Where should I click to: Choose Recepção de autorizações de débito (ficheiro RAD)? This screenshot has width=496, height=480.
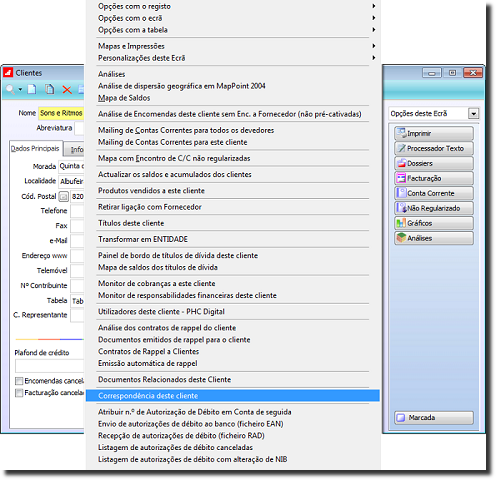[233, 436]
